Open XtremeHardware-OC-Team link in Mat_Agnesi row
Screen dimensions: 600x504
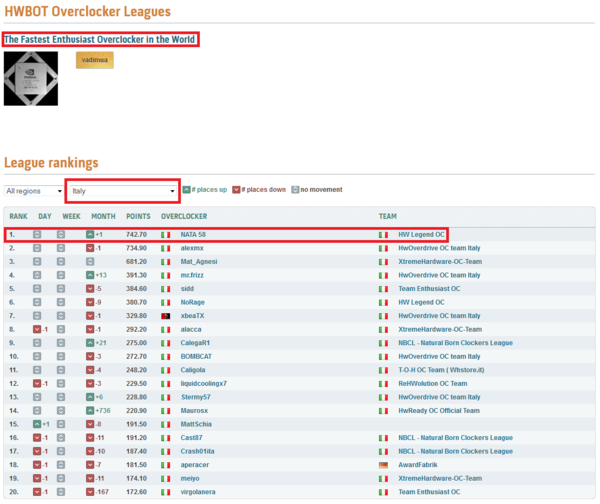tap(440, 262)
